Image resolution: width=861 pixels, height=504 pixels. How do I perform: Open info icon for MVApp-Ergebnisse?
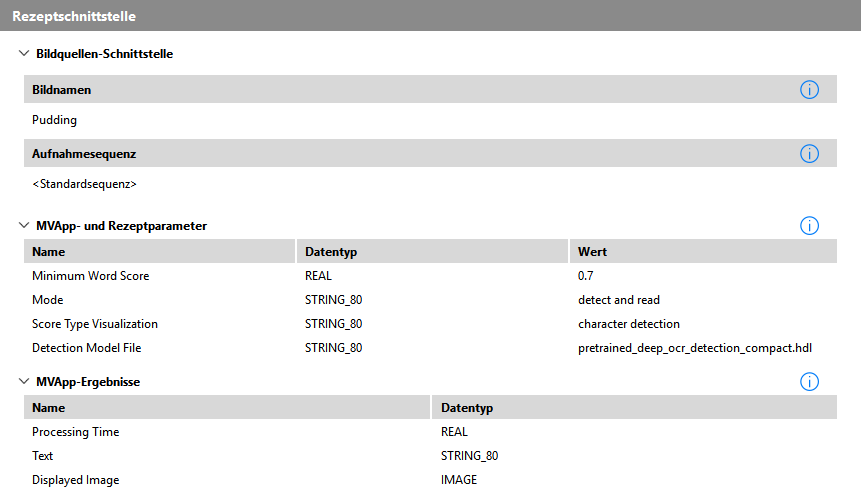pos(809,381)
